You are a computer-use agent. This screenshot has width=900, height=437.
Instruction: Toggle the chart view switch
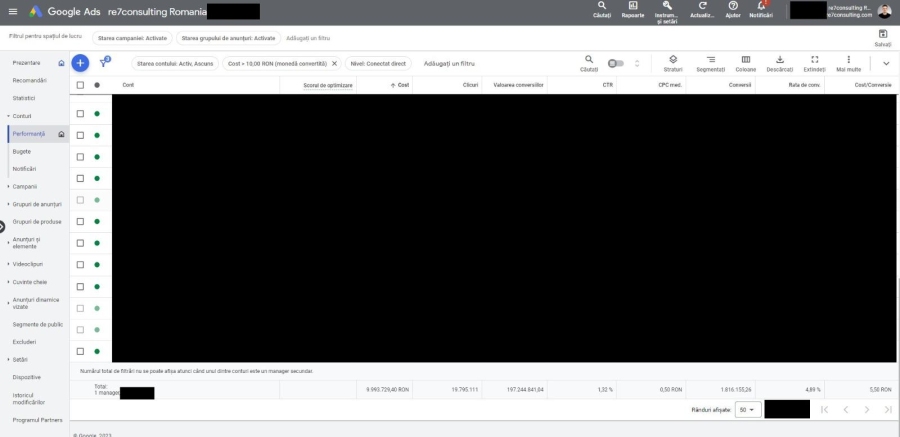point(616,63)
